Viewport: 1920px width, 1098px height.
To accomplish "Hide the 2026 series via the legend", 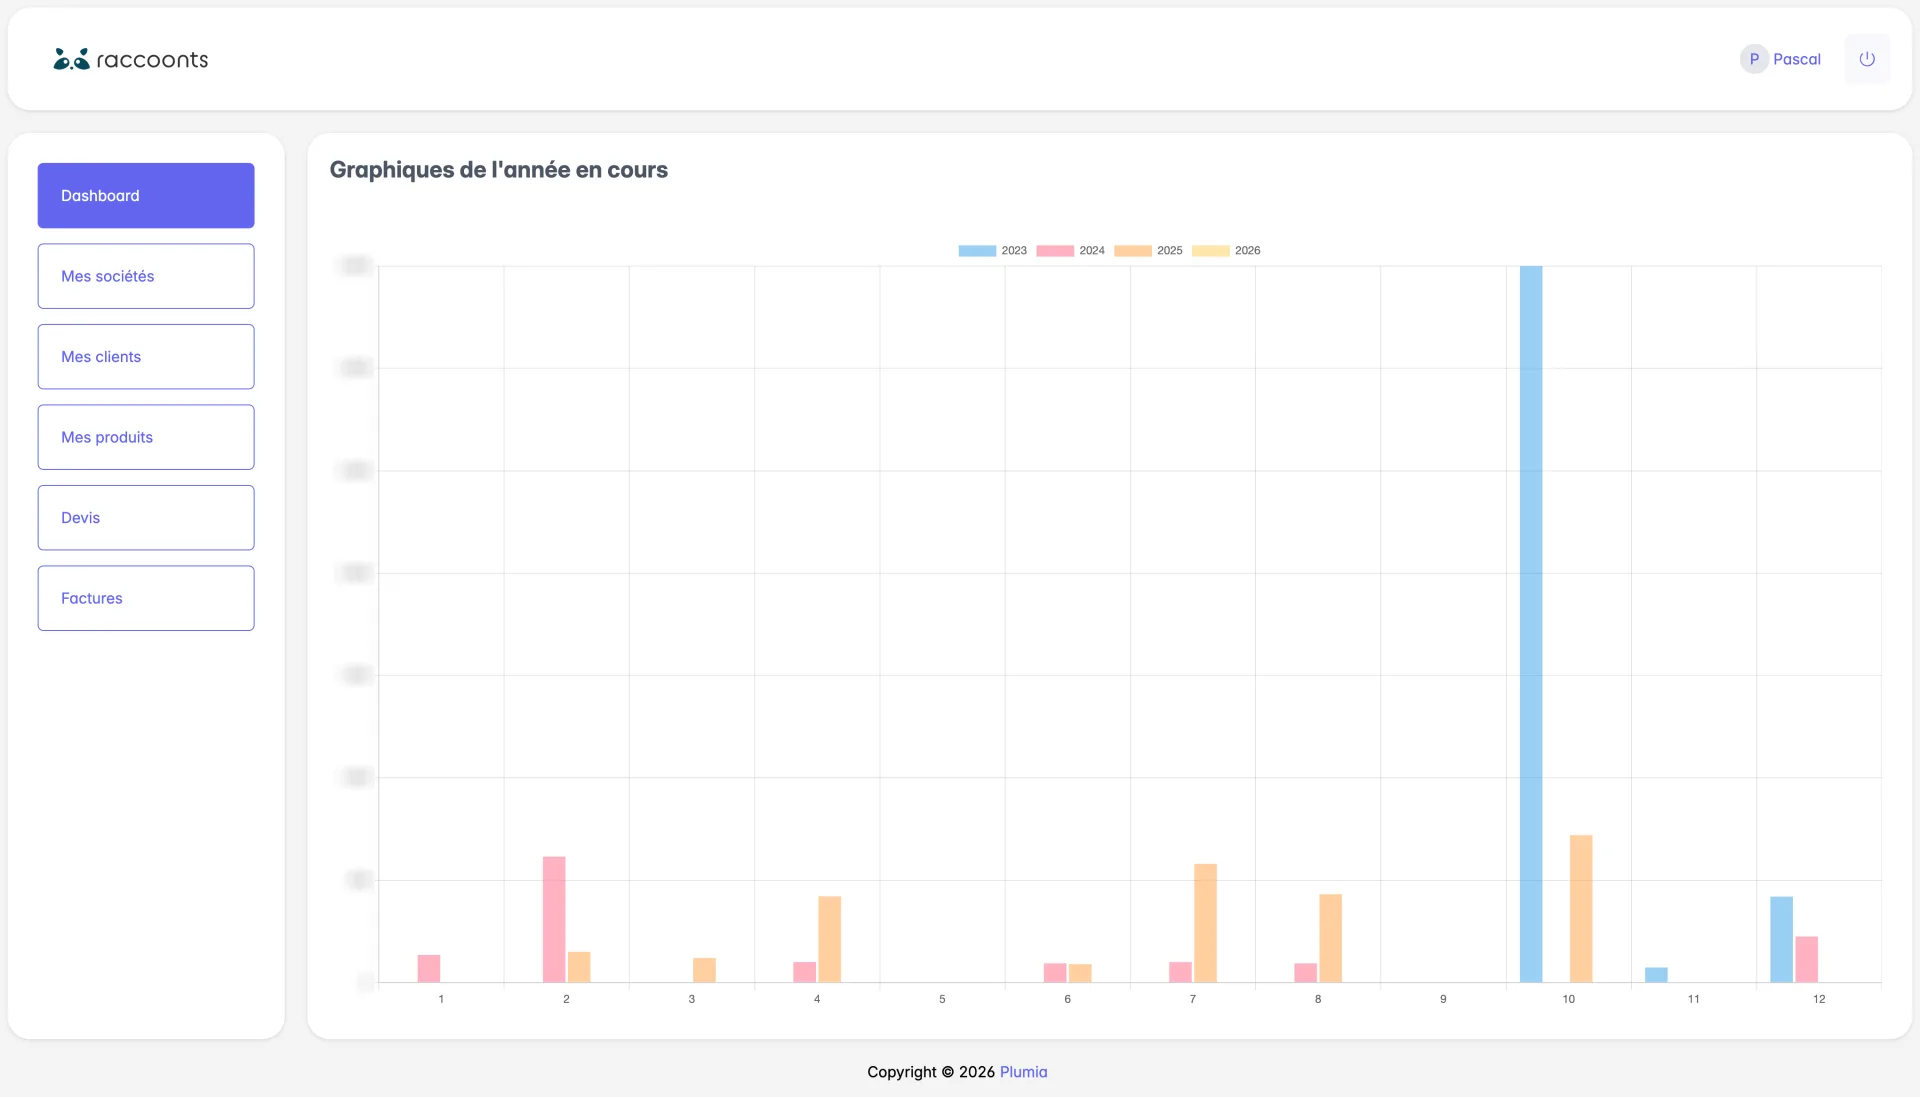I will point(1248,250).
